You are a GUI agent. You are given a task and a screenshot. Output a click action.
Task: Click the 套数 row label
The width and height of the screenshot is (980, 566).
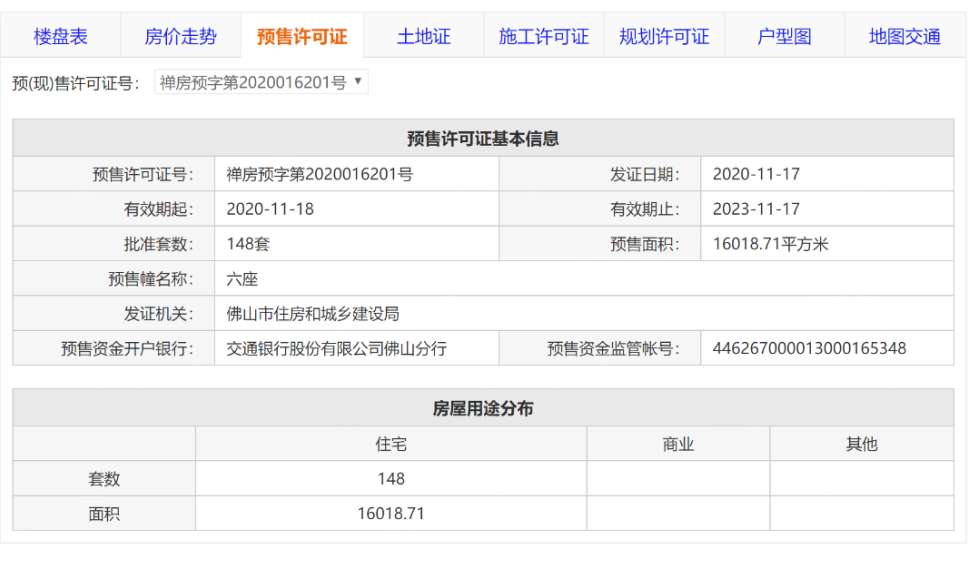click(x=104, y=479)
